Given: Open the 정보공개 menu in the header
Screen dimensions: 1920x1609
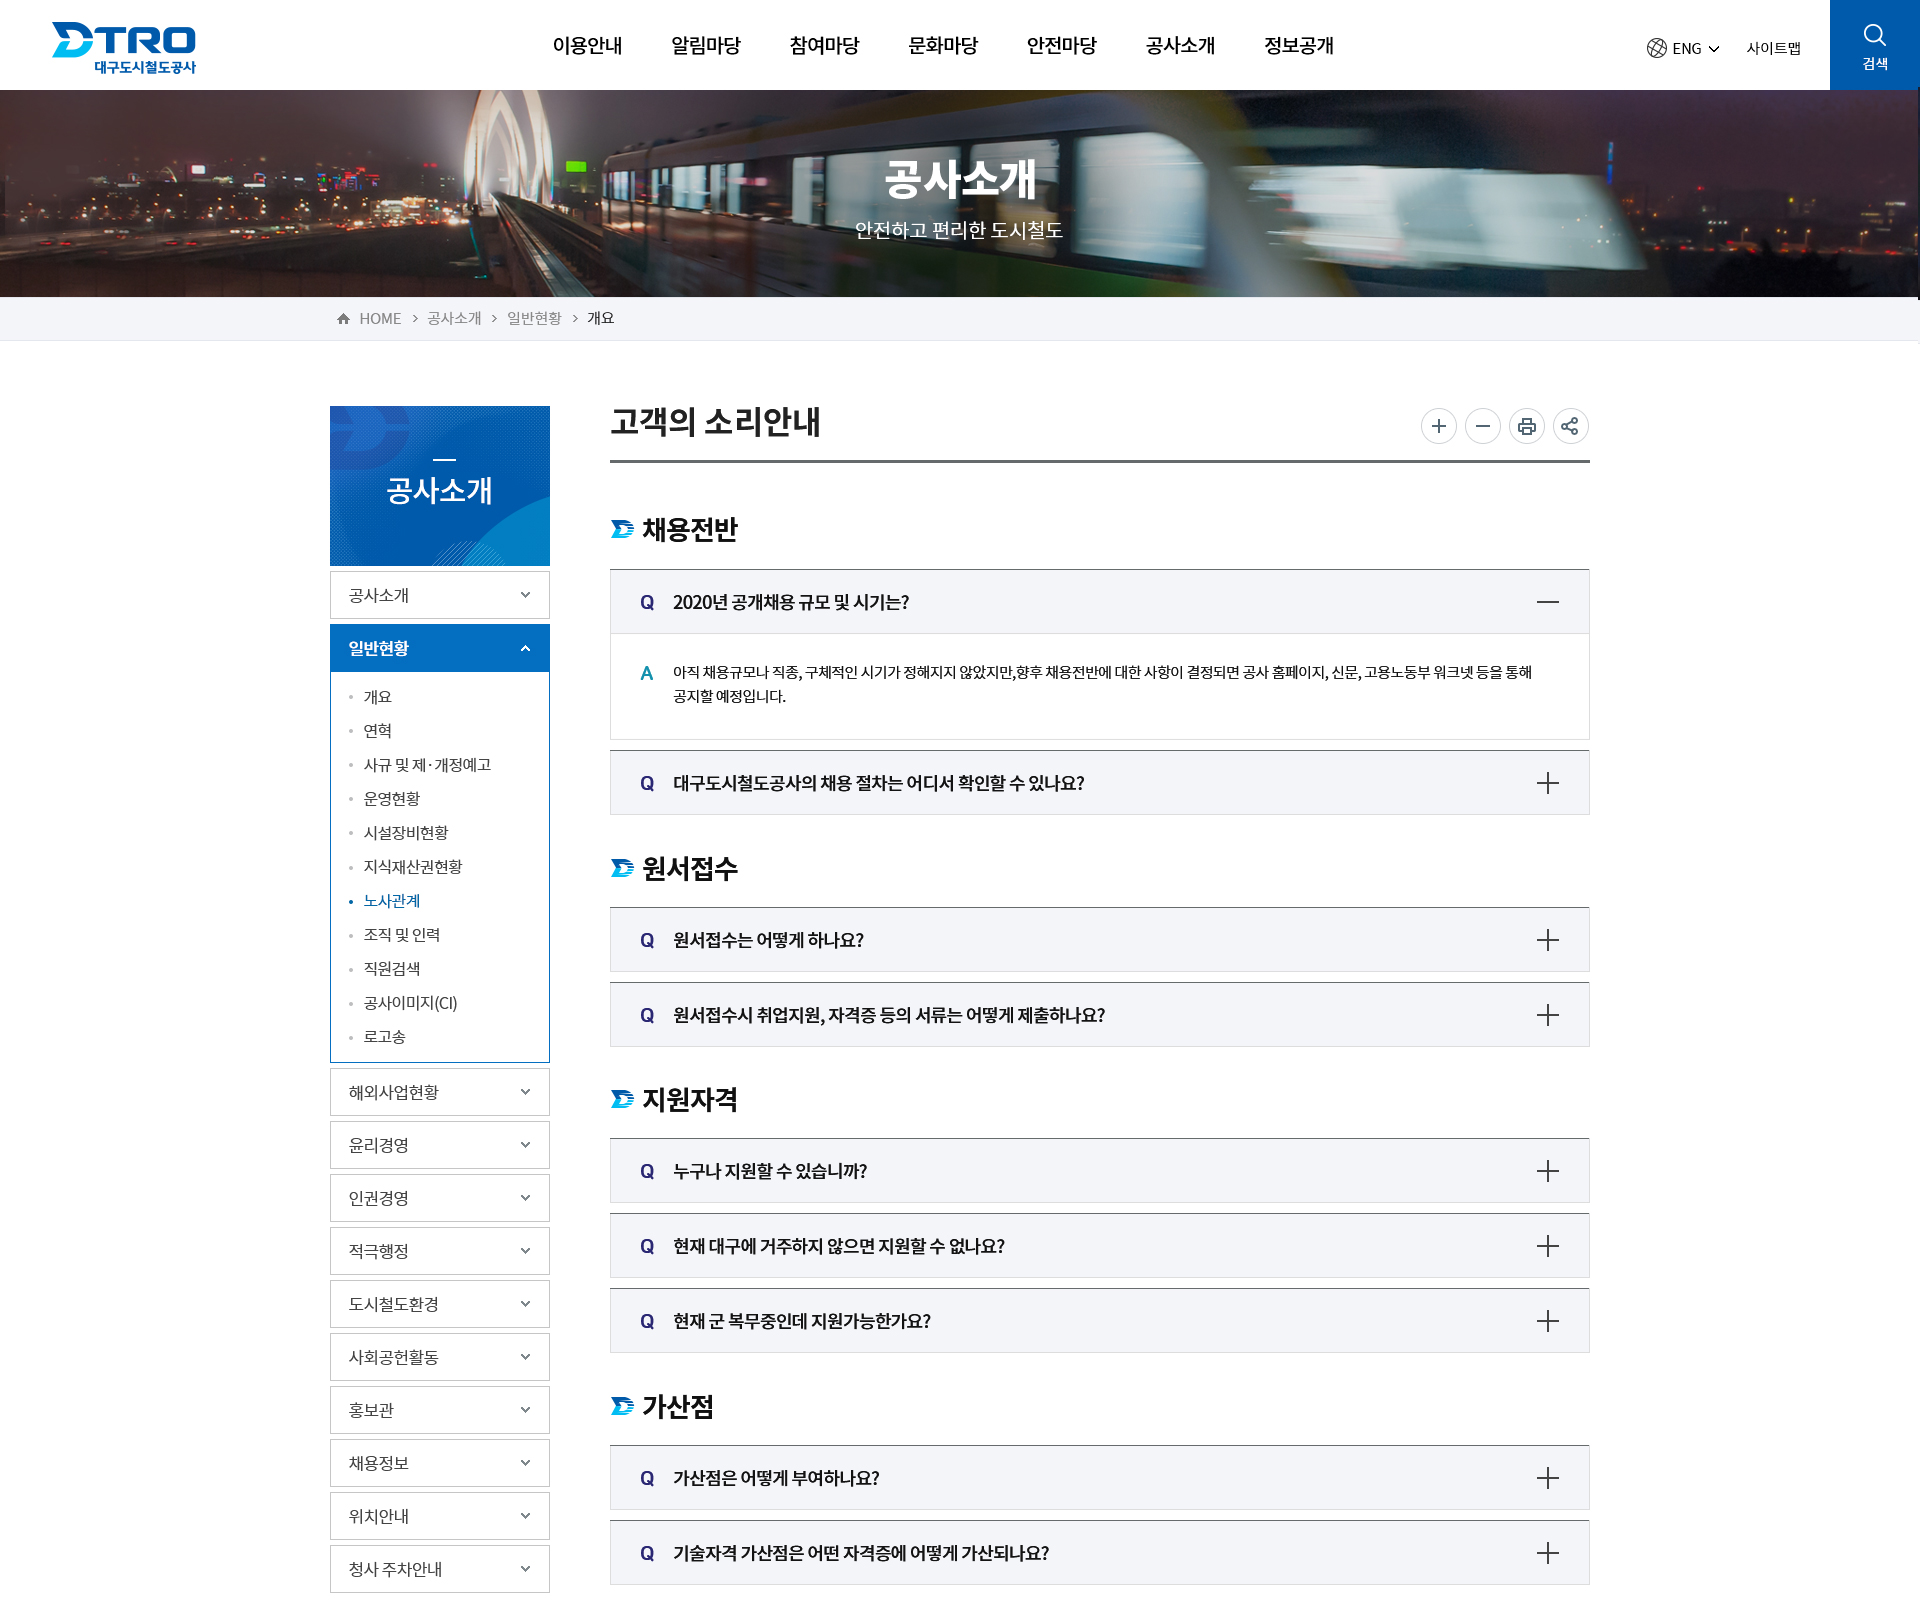Looking at the screenshot, I should [1297, 45].
